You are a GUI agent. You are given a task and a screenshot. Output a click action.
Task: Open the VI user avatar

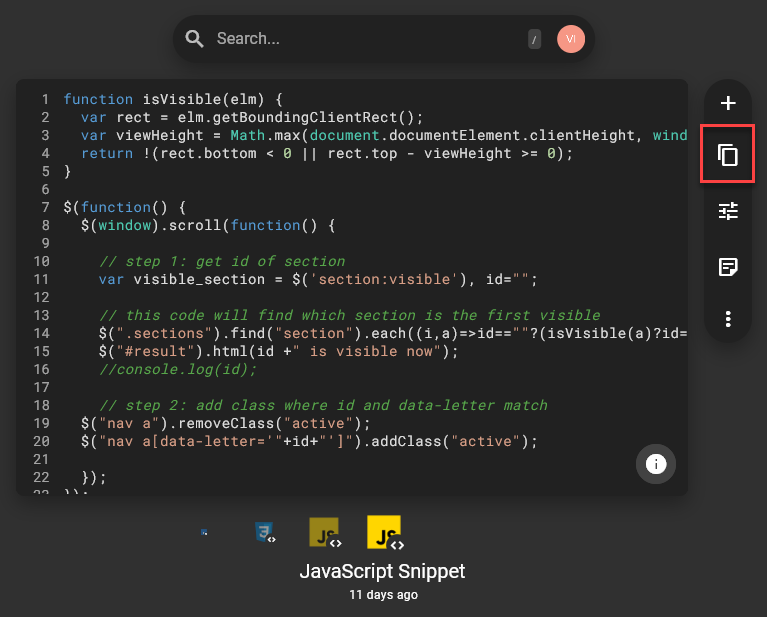tap(571, 39)
